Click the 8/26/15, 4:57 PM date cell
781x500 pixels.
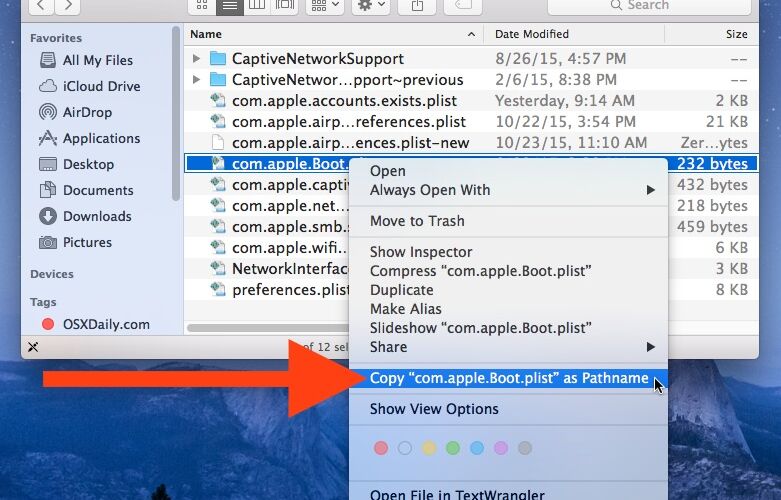(560, 59)
